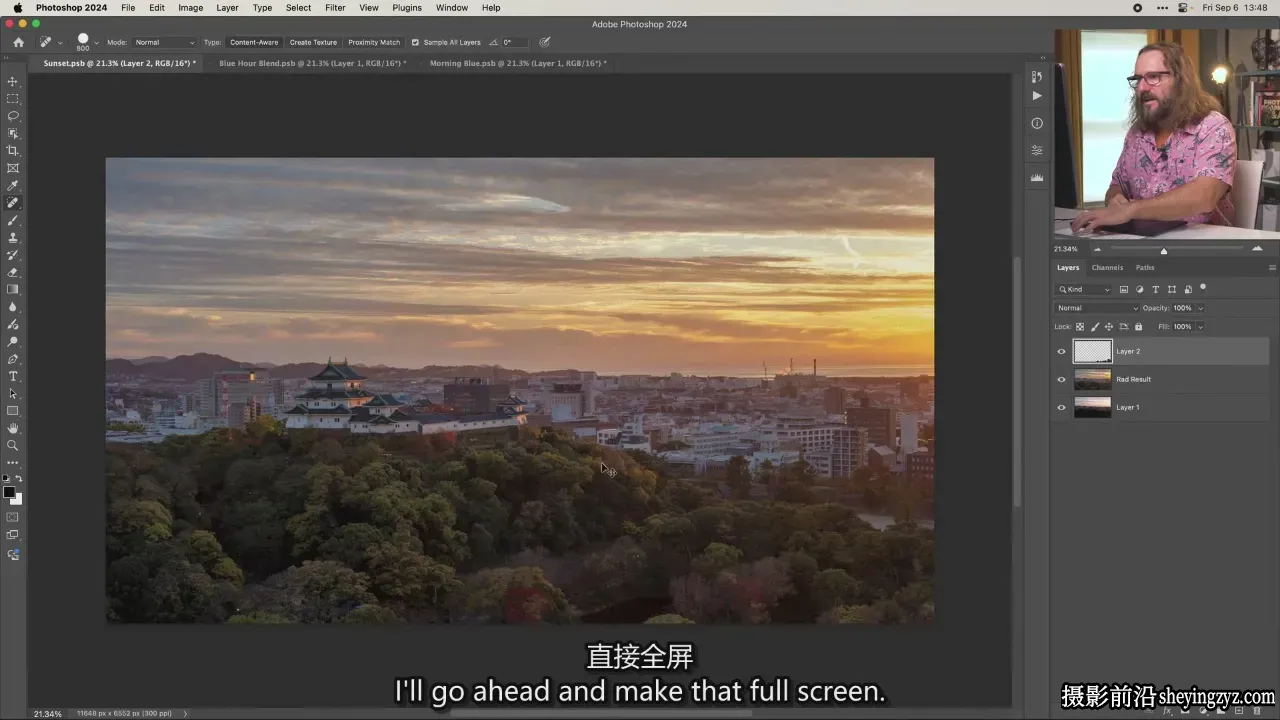
Task: Toggle lock image pixels brush icon
Action: pos(1094,326)
